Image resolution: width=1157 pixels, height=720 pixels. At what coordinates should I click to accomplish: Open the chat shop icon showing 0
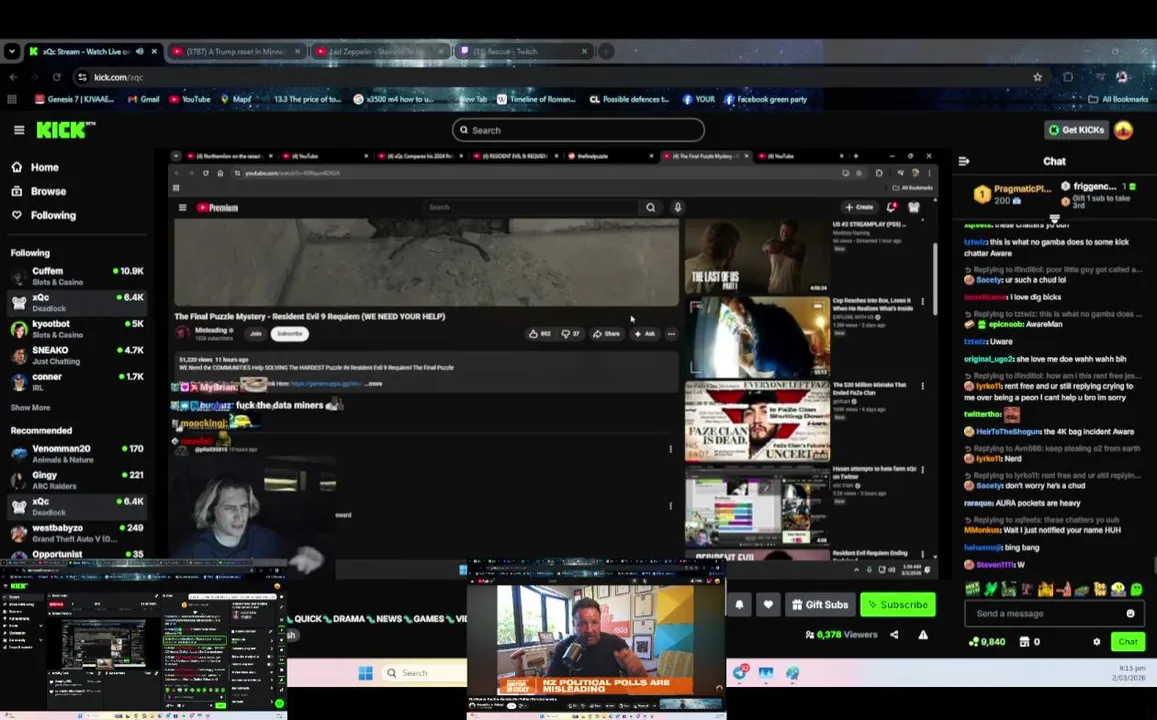pos(1029,642)
